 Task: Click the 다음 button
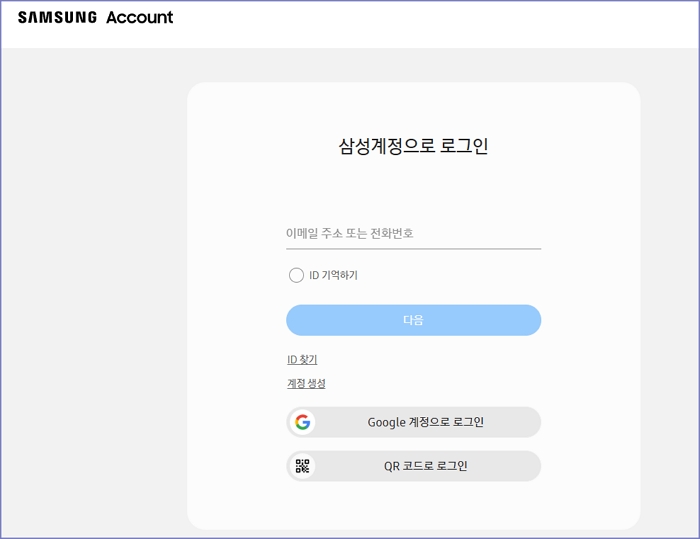(413, 320)
